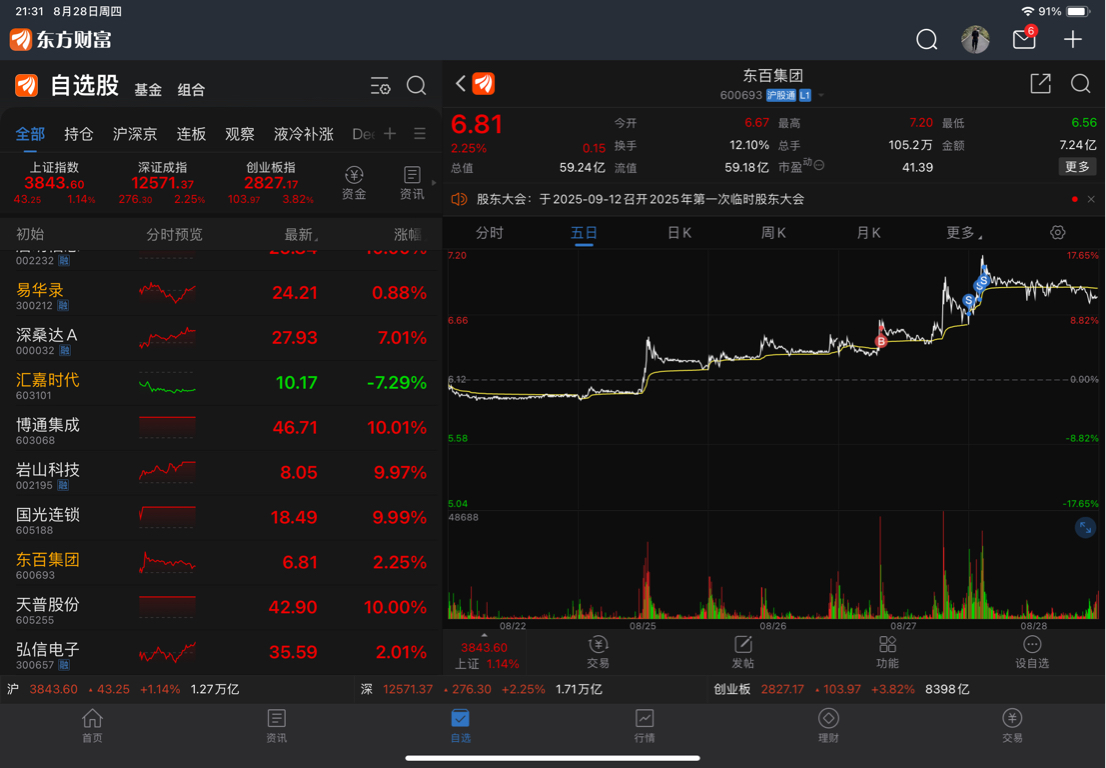
Task: Open 创业板指 index quote
Action: [270, 183]
